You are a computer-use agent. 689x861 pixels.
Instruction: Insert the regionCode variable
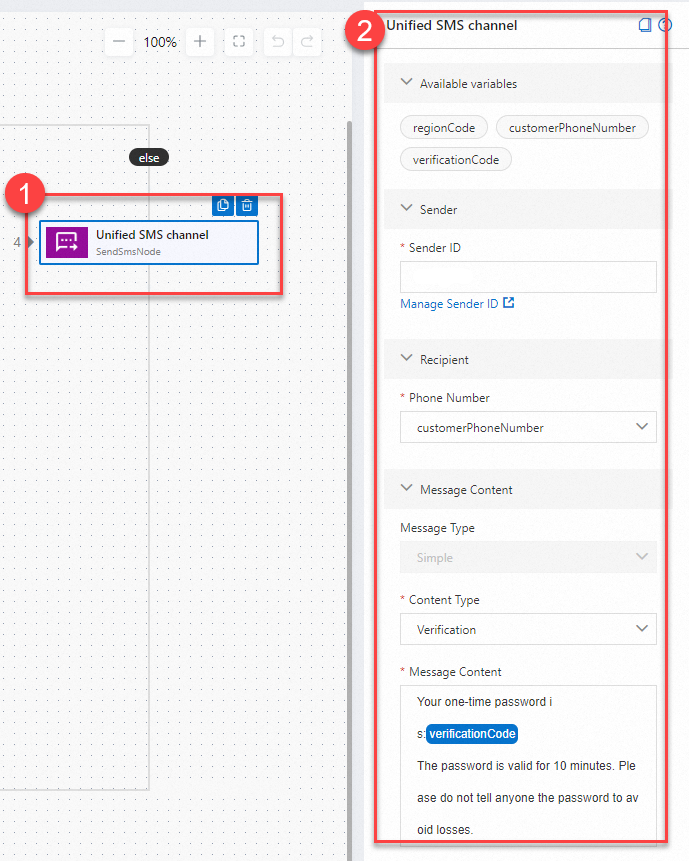click(444, 127)
